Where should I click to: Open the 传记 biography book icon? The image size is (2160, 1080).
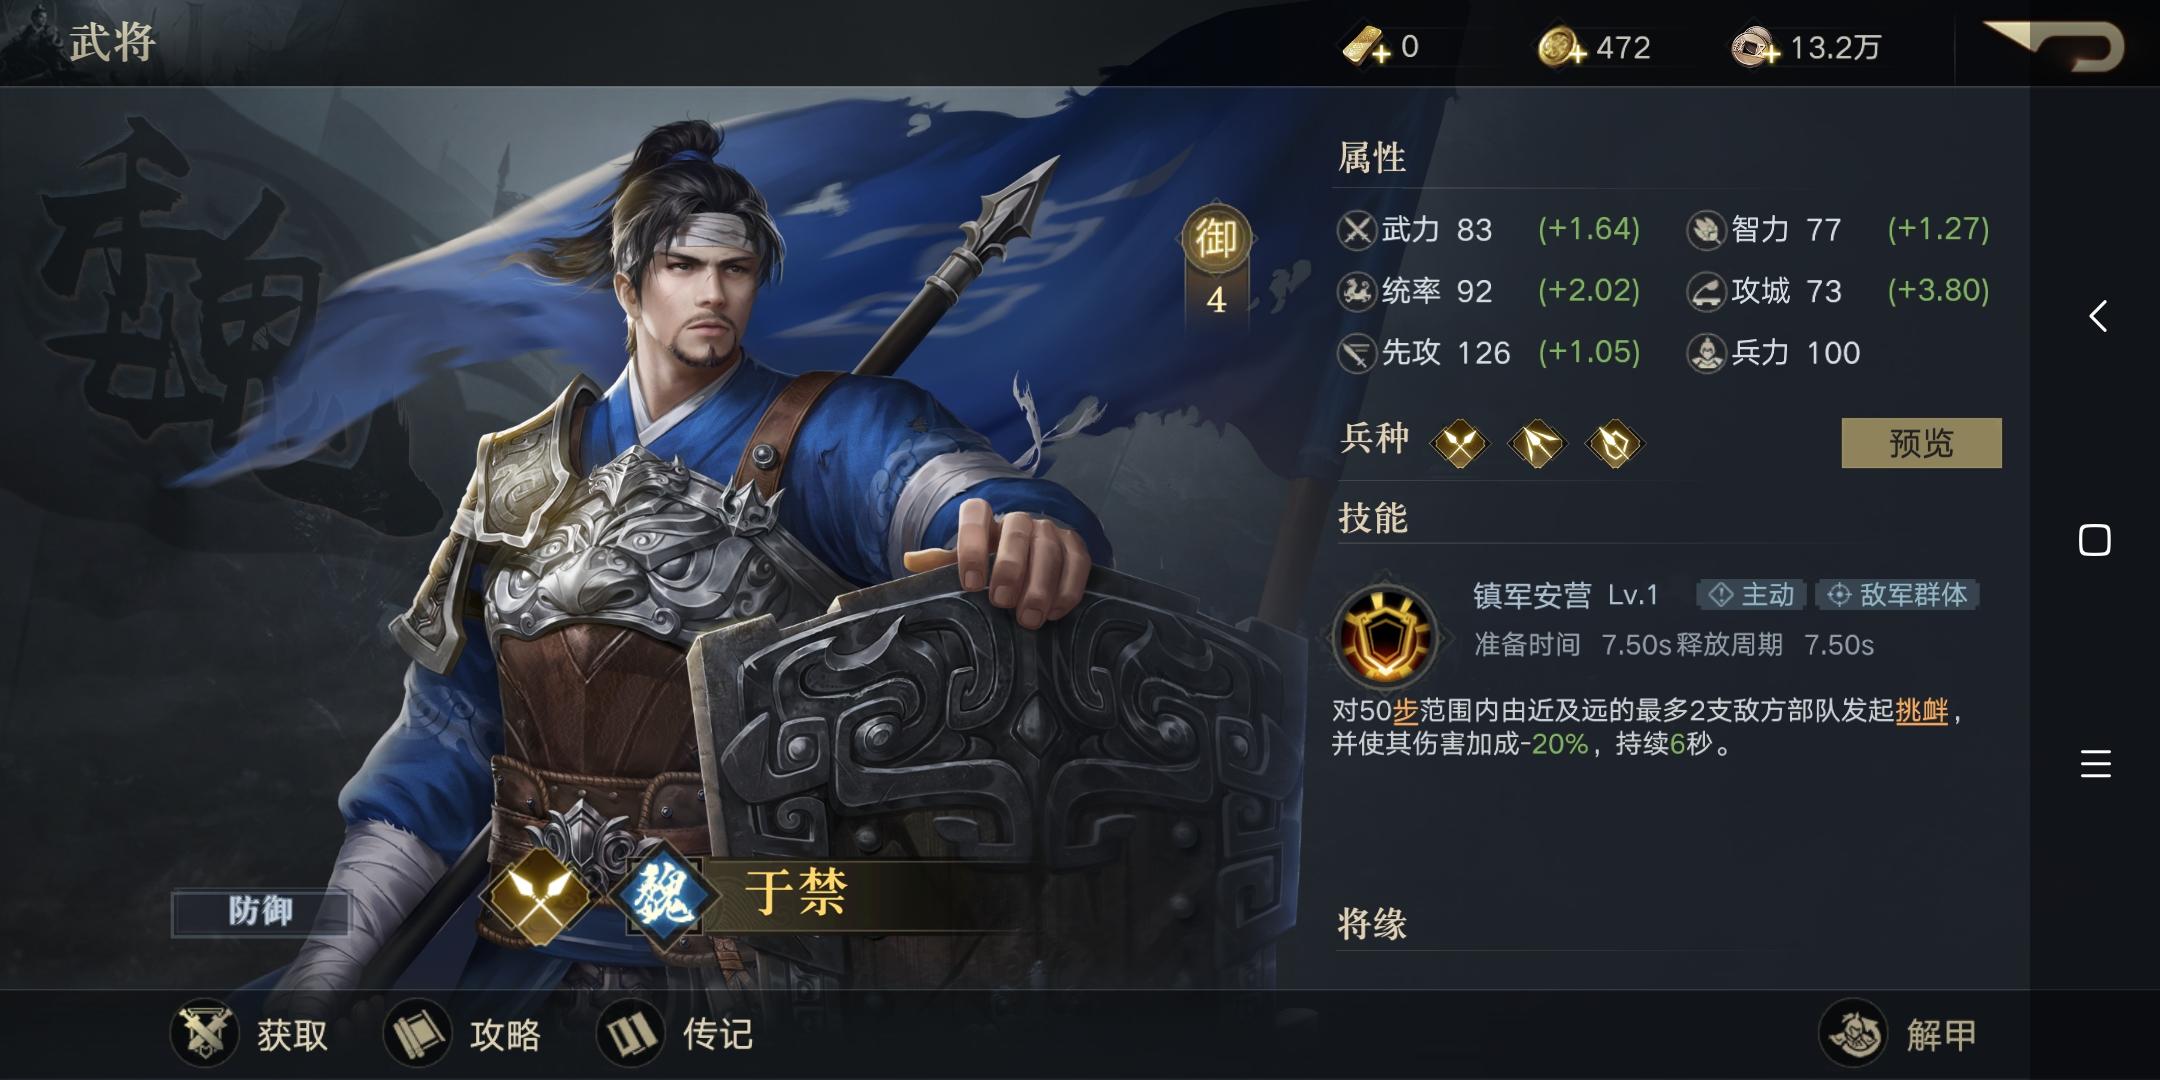pos(631,1033)
